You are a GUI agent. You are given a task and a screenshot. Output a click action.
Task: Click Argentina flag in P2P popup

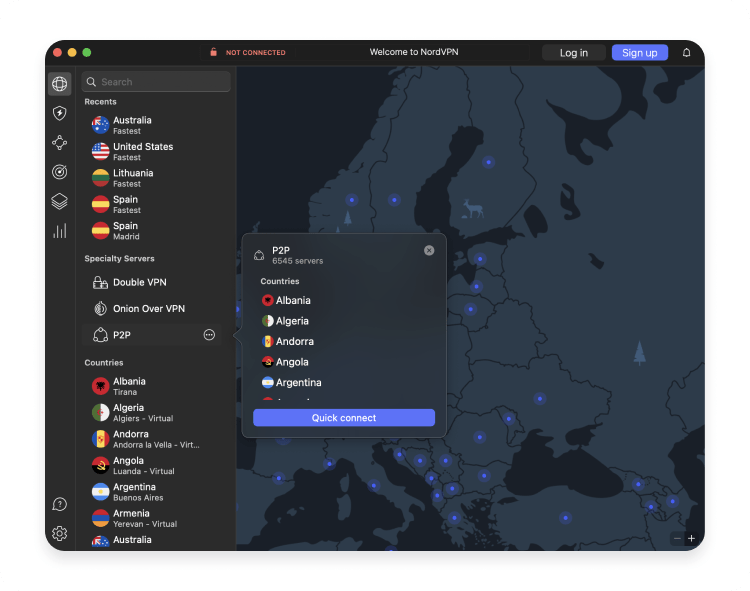point(267,383)
